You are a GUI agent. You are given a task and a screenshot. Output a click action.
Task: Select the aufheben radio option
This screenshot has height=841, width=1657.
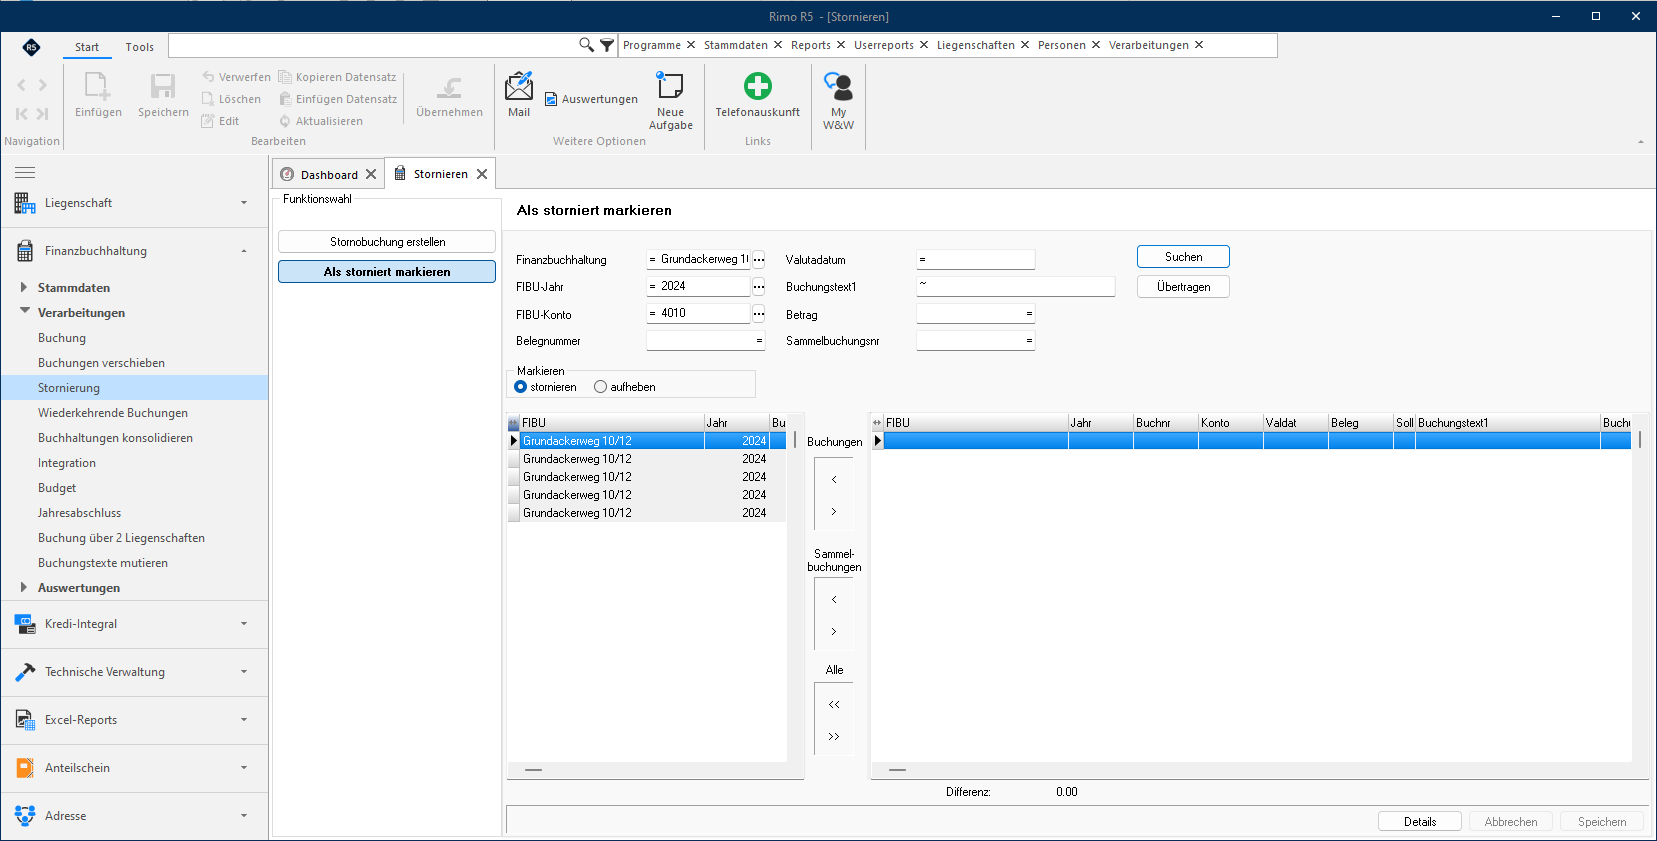tap(600, 387)
